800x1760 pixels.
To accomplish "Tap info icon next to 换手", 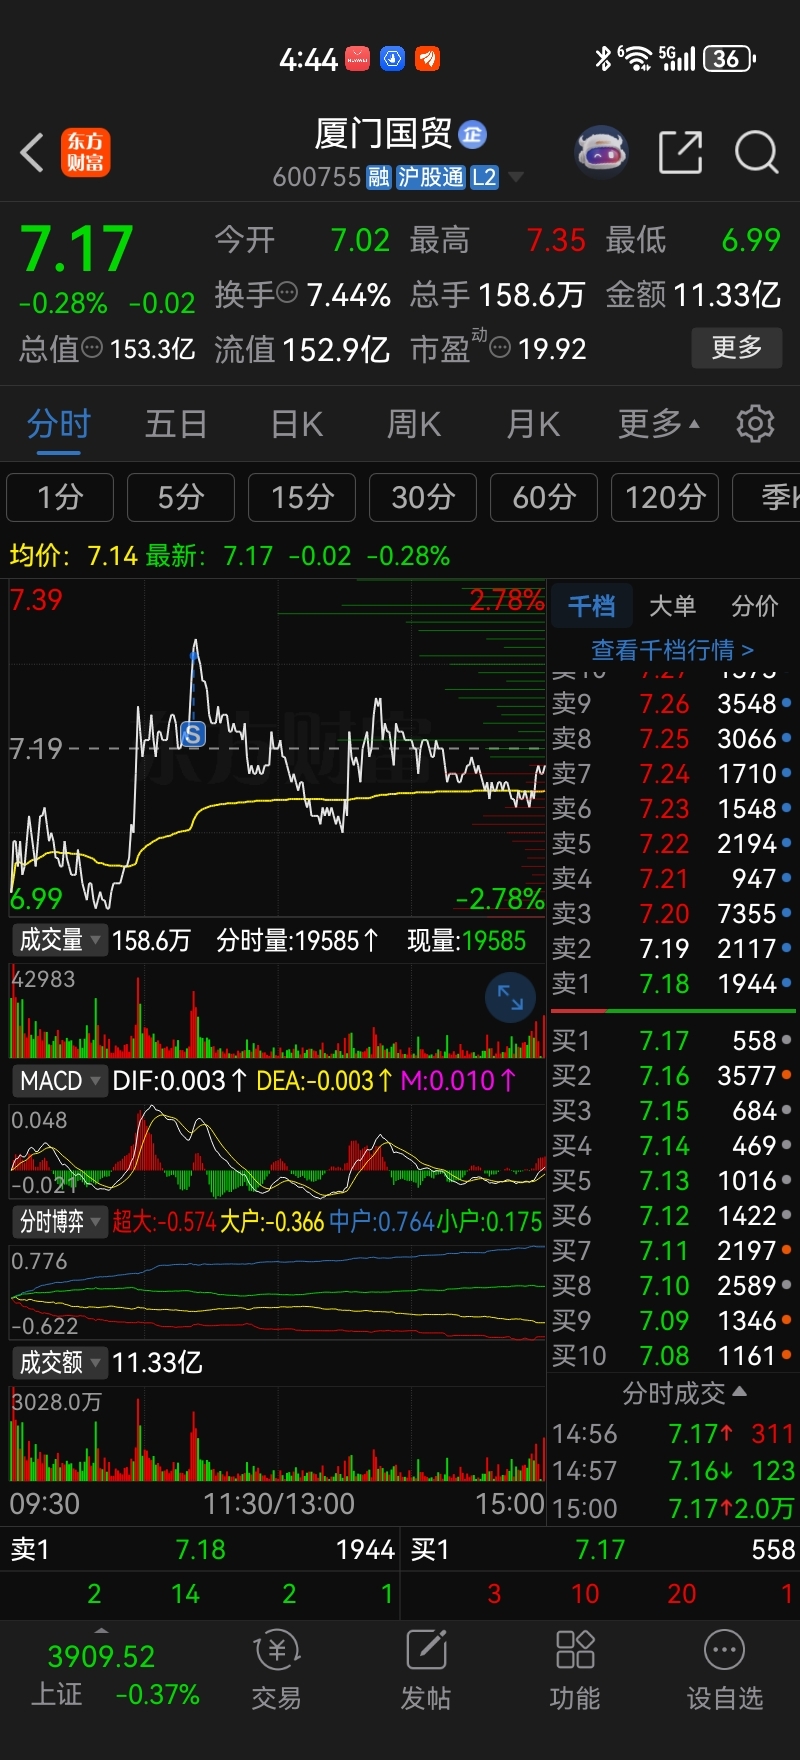I will tap(287, 293).
